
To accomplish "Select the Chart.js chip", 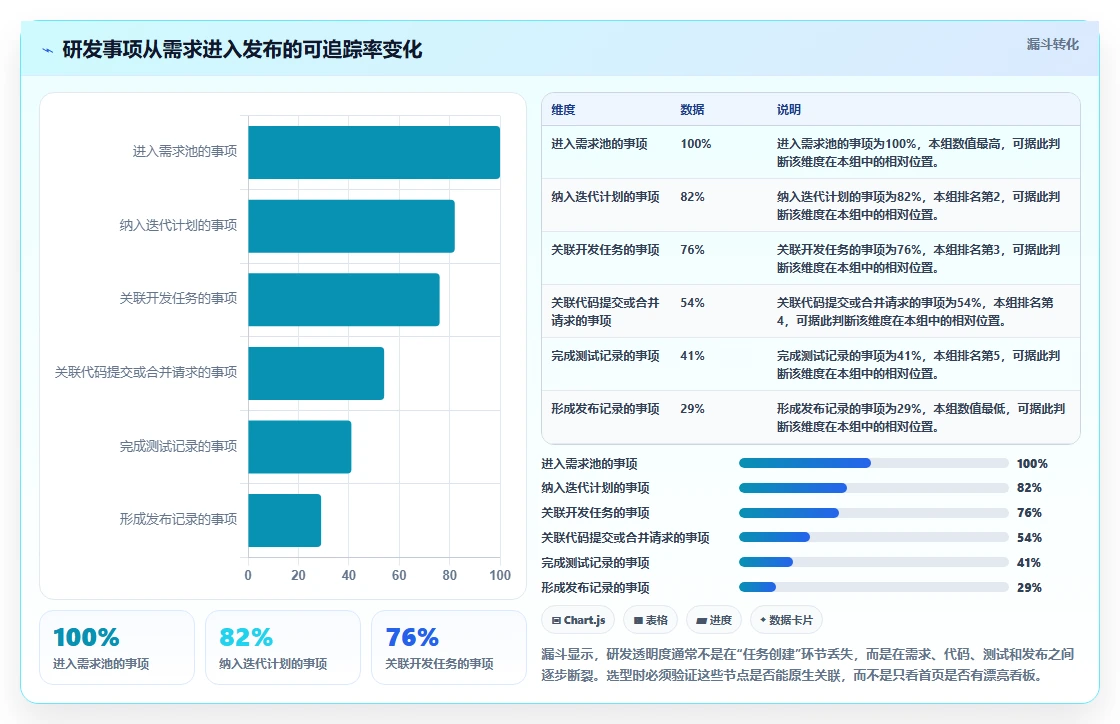I will tap(579, 620).
